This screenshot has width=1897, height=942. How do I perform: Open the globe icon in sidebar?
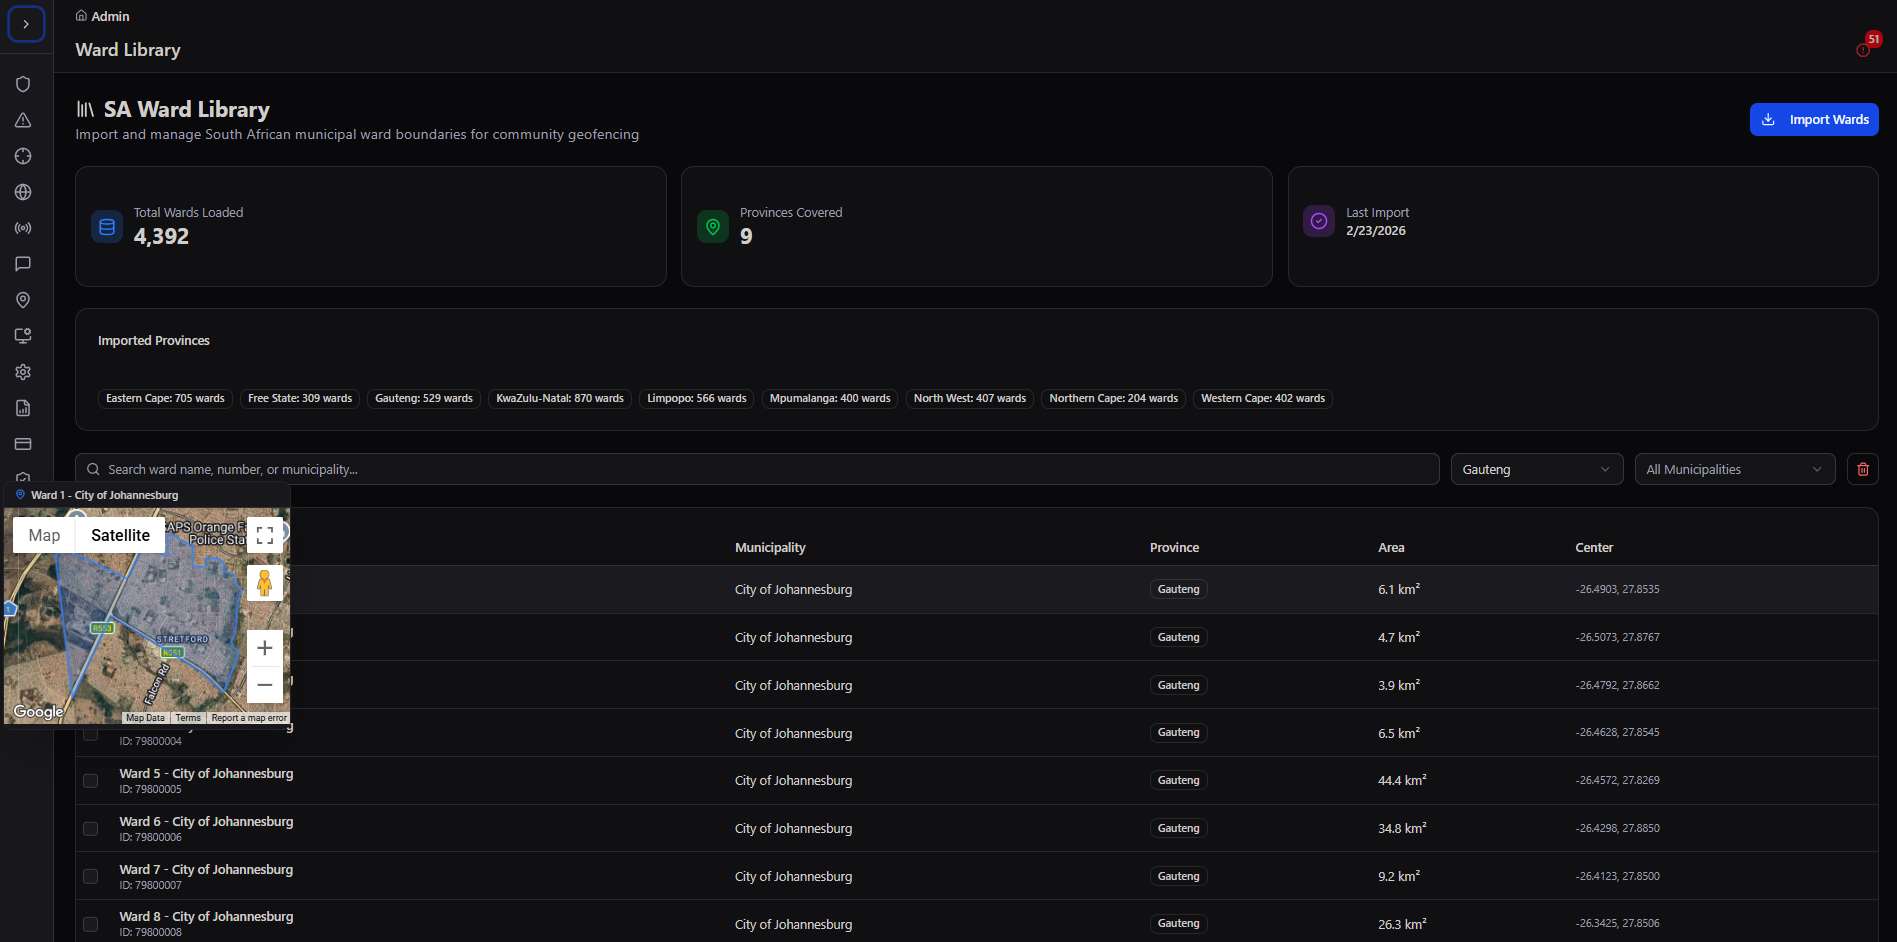pos(23,192)
